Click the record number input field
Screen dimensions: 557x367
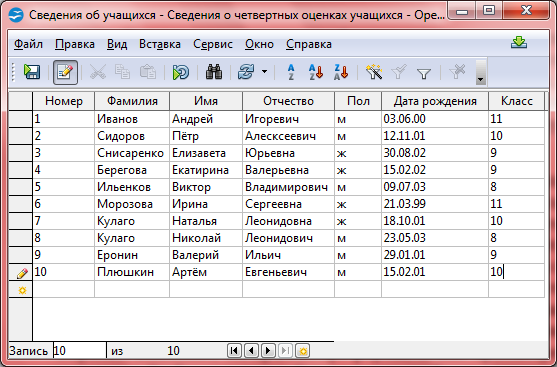80,351
